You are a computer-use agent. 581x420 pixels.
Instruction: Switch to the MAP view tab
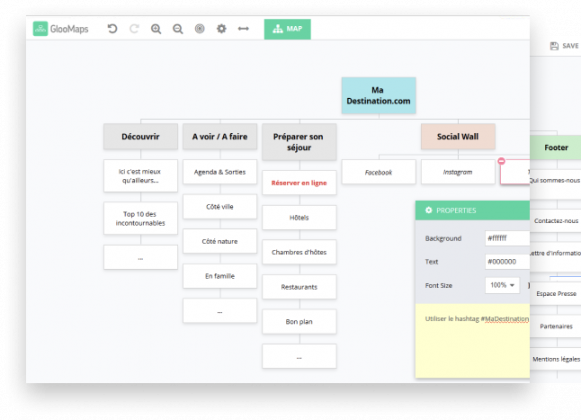pos(287,29)
